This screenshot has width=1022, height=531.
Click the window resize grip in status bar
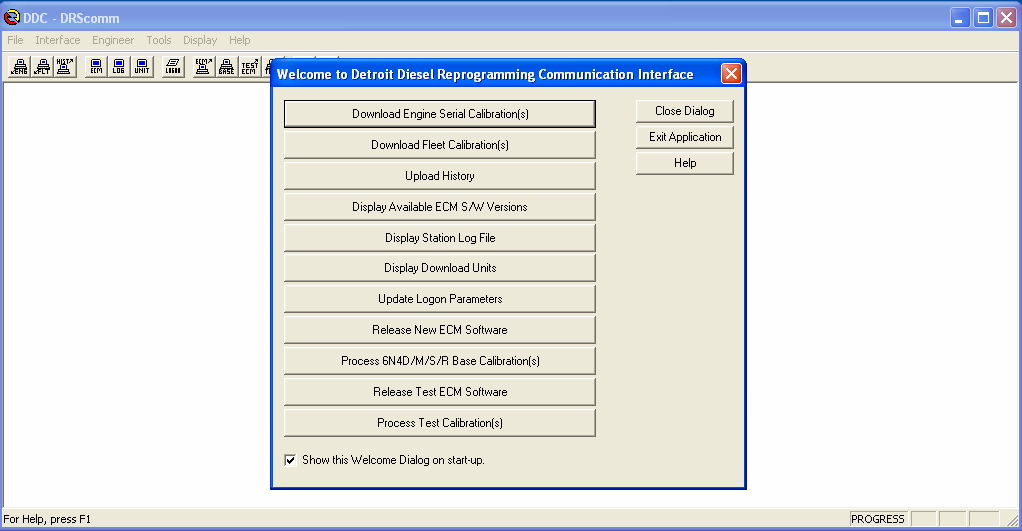pos(1013,520)
